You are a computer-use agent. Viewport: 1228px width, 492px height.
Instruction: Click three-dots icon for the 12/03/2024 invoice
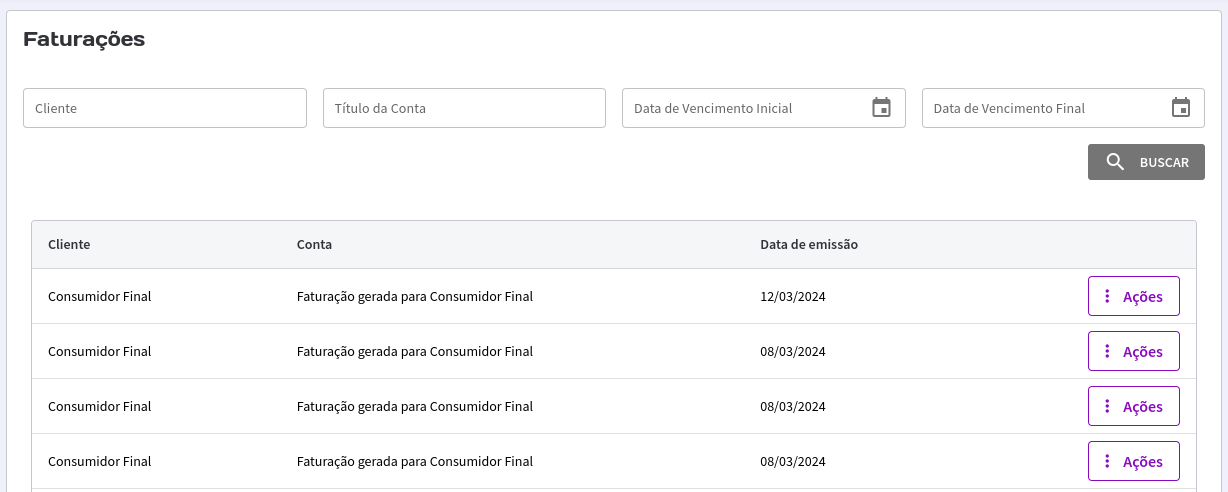pyautogui.click(x=1107, y=296)
